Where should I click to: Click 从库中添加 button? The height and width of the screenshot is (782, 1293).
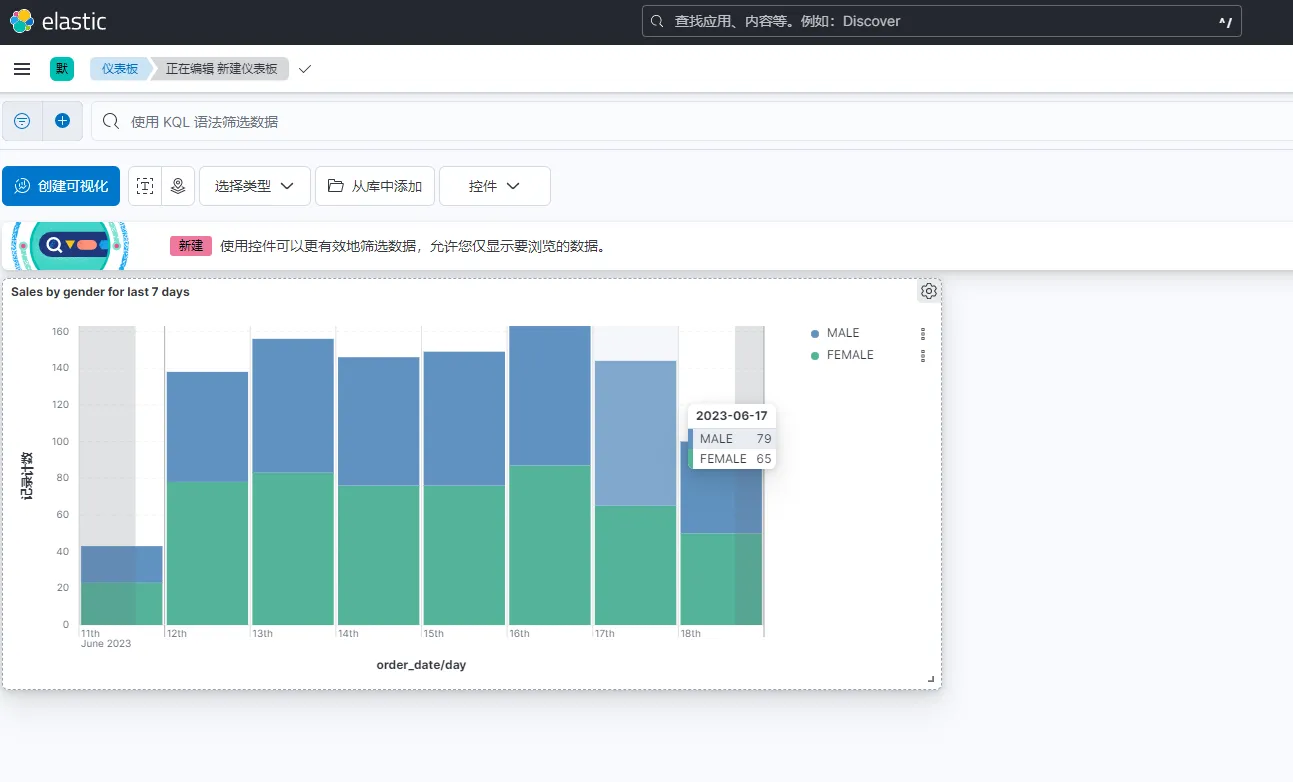pyautogui.click(x=375, y=186)
